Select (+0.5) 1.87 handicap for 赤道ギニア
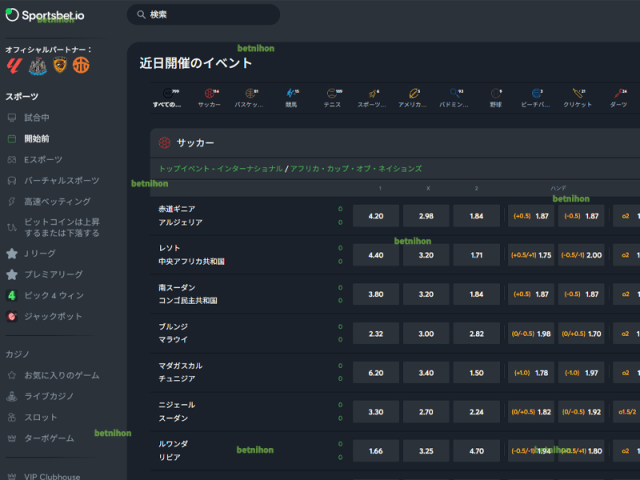 point(531,216)
